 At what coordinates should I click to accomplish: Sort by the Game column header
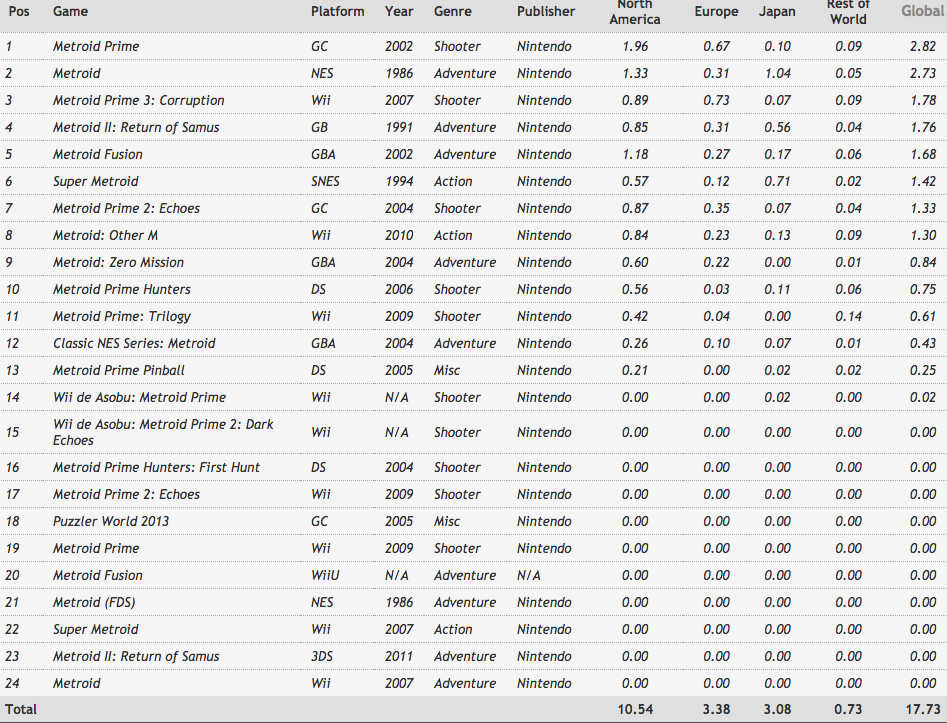click(70, 11)
